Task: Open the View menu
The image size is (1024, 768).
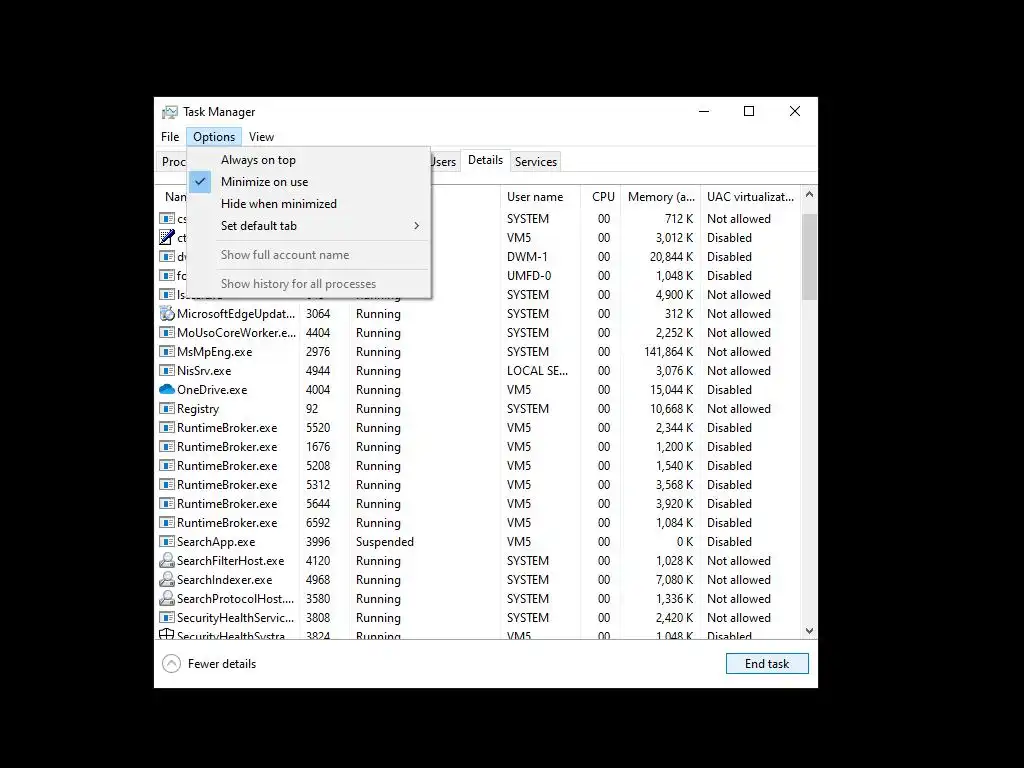Action: (261, 136)
